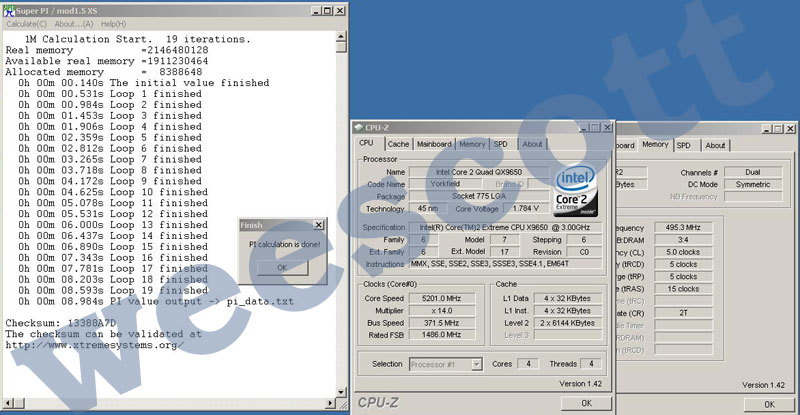Click the 1M Calculation Start line
The height and width of the screenshot is (415, 800).
[x=138, y=39]
